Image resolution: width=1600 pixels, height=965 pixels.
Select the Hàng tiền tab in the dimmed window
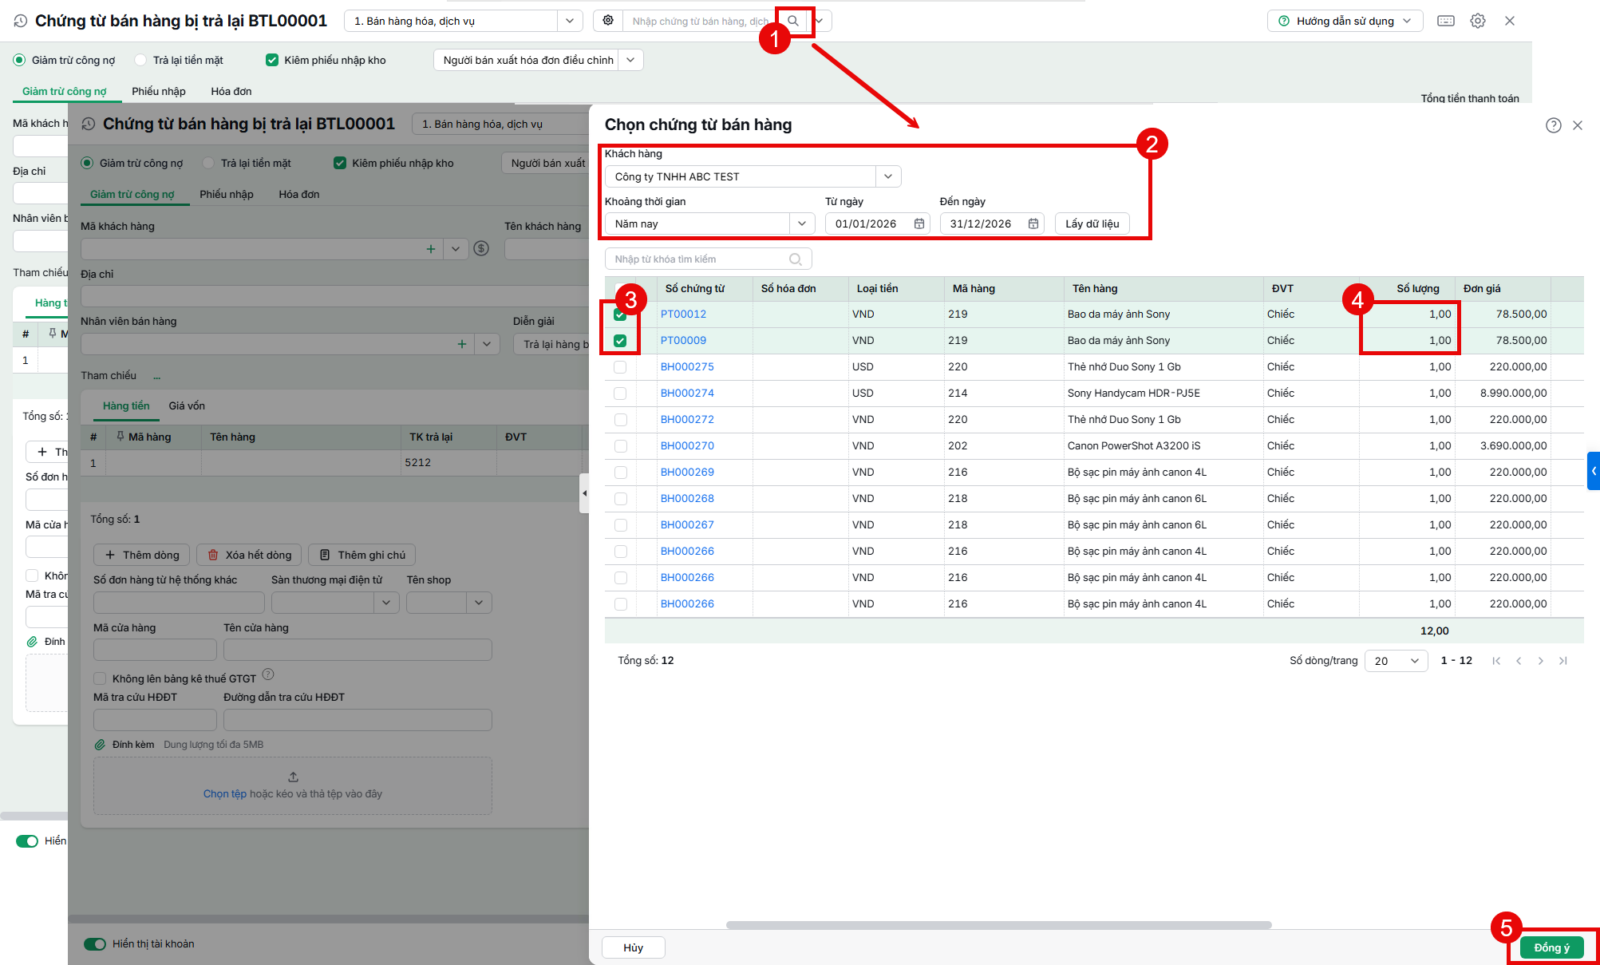[126, 406]
